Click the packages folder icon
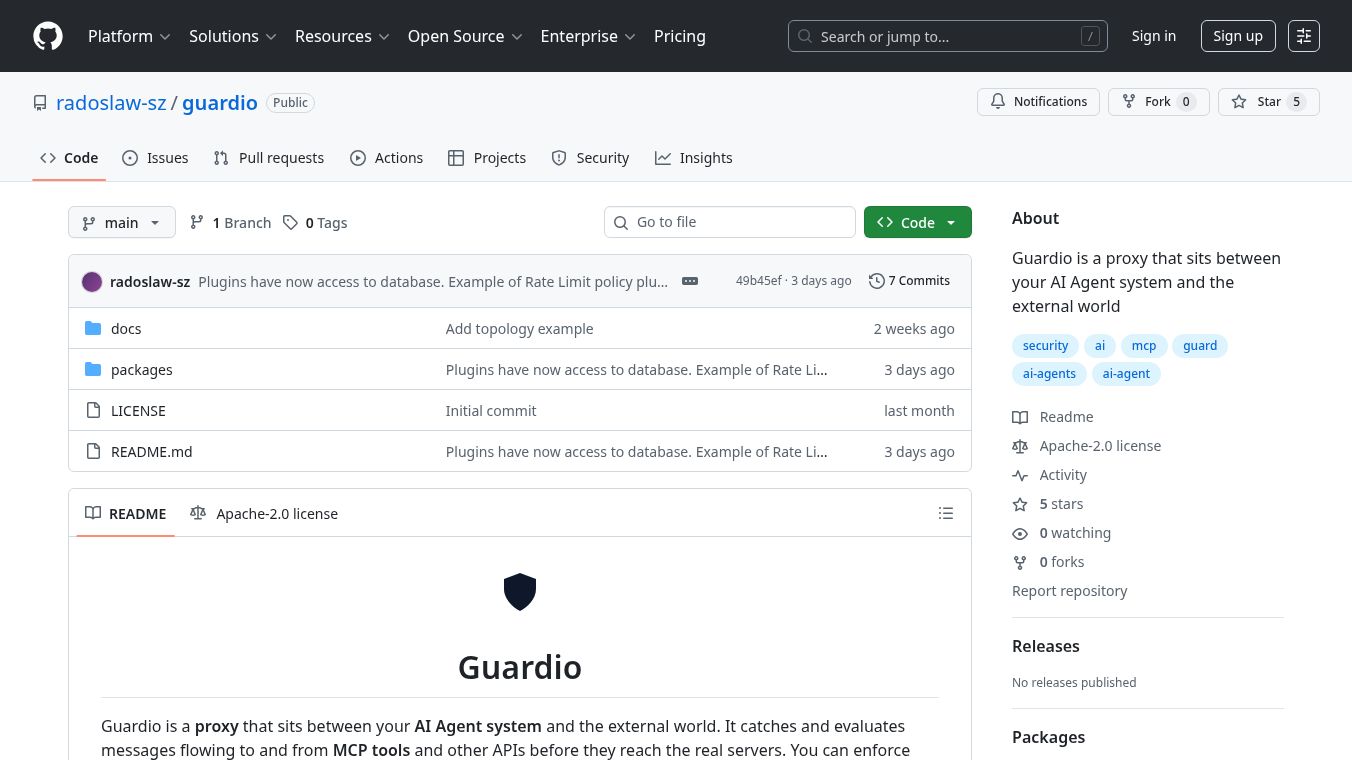The image size is (1352, 760). tap(93, 370)
